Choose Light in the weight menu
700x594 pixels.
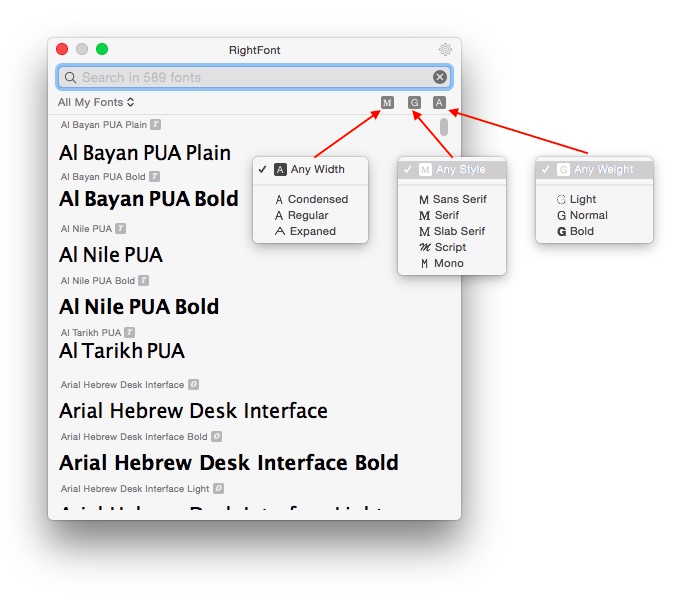coord(594,199)
